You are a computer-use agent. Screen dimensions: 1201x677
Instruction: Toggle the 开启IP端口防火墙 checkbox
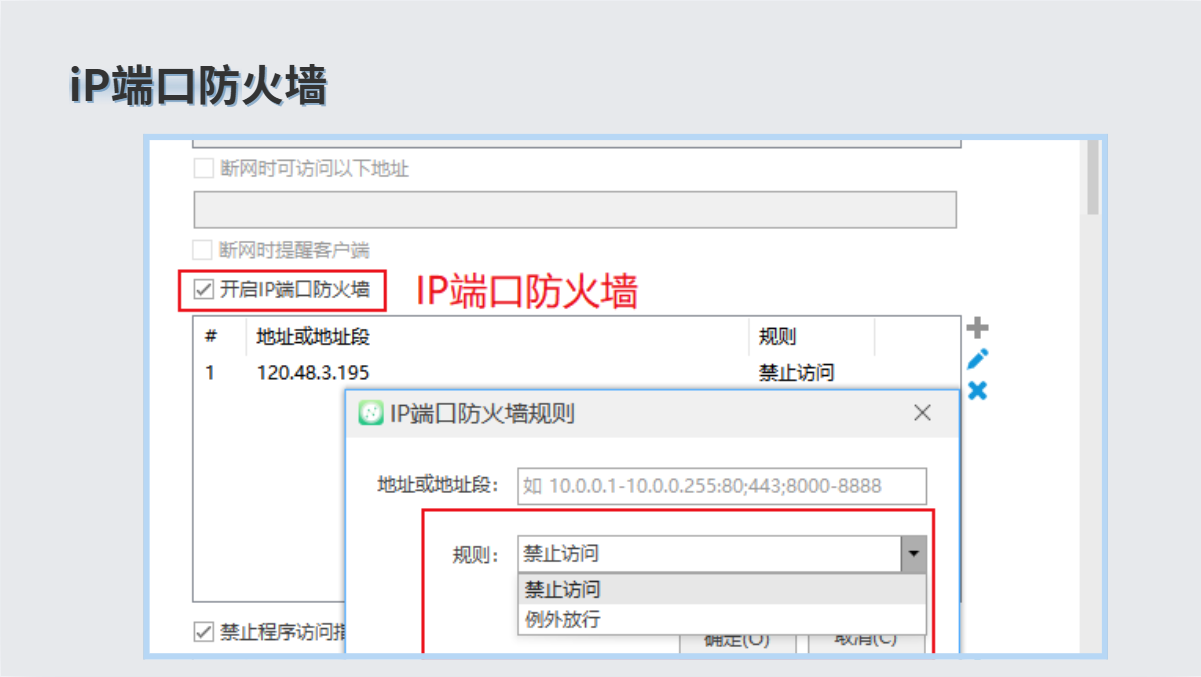204,290
